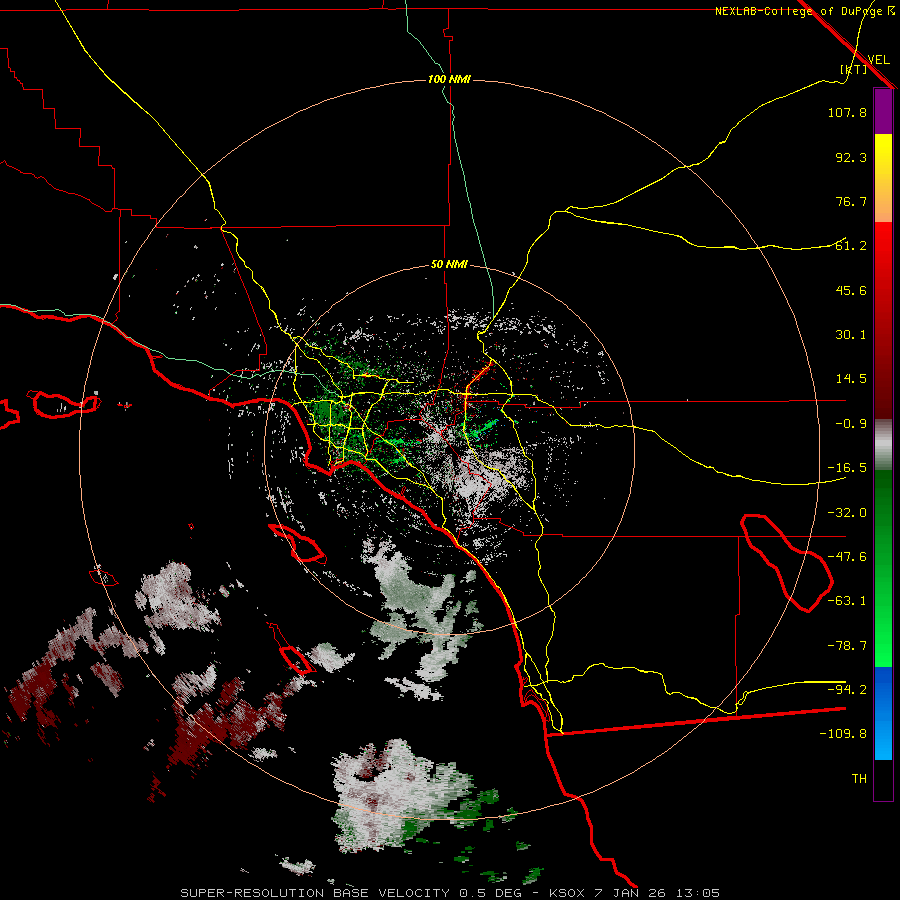Pick the purple segment of the velocity color bar
The image size is (900, 900).
pyautogui.click(x=883, y=111)
